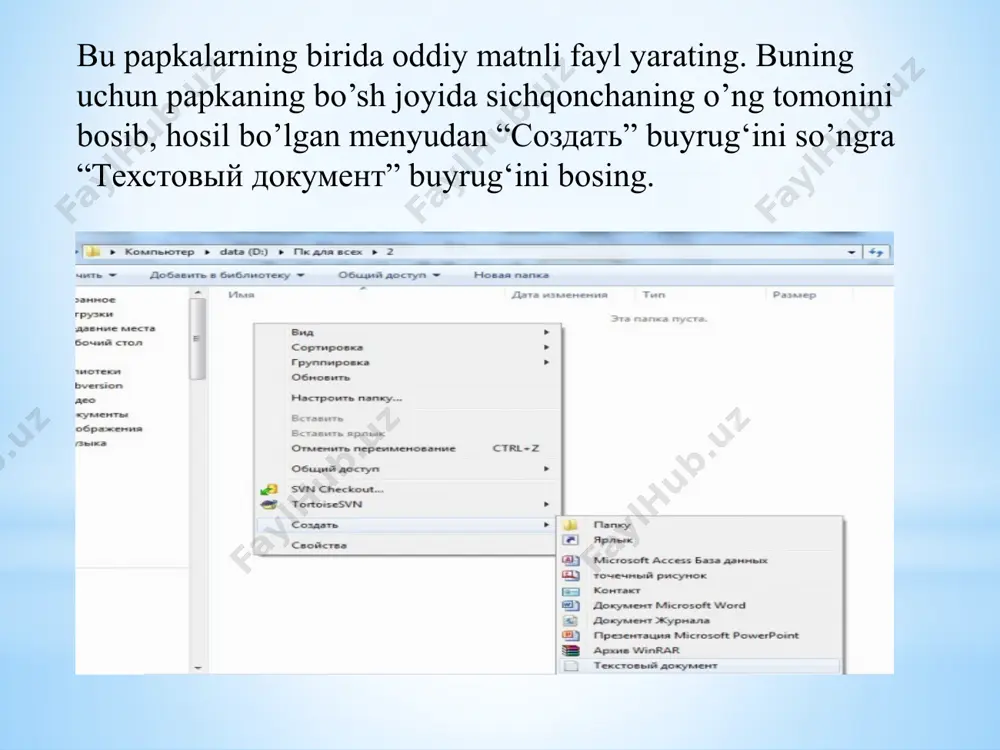This screenshot has width=1000, height=750.
Task: Click the Тип column header
Action: 654,295
